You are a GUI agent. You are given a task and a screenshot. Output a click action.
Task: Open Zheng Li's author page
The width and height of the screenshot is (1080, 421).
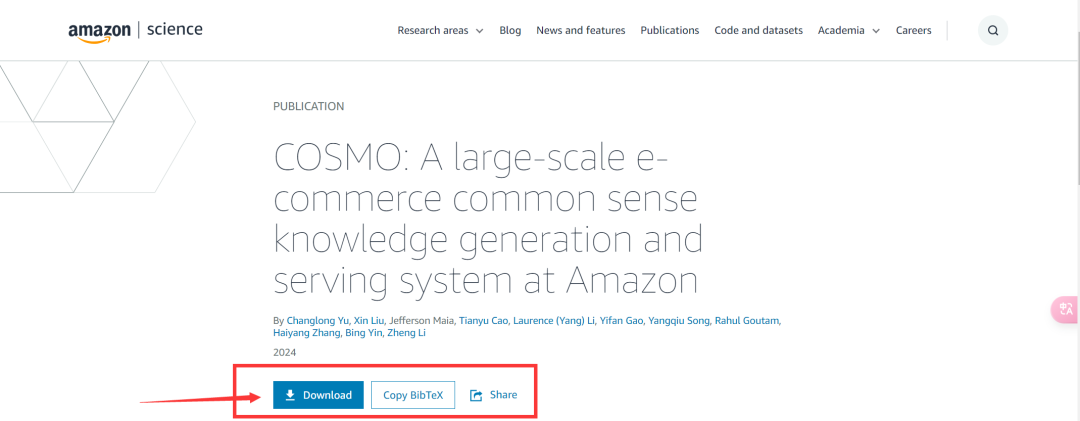pos(406,332)
